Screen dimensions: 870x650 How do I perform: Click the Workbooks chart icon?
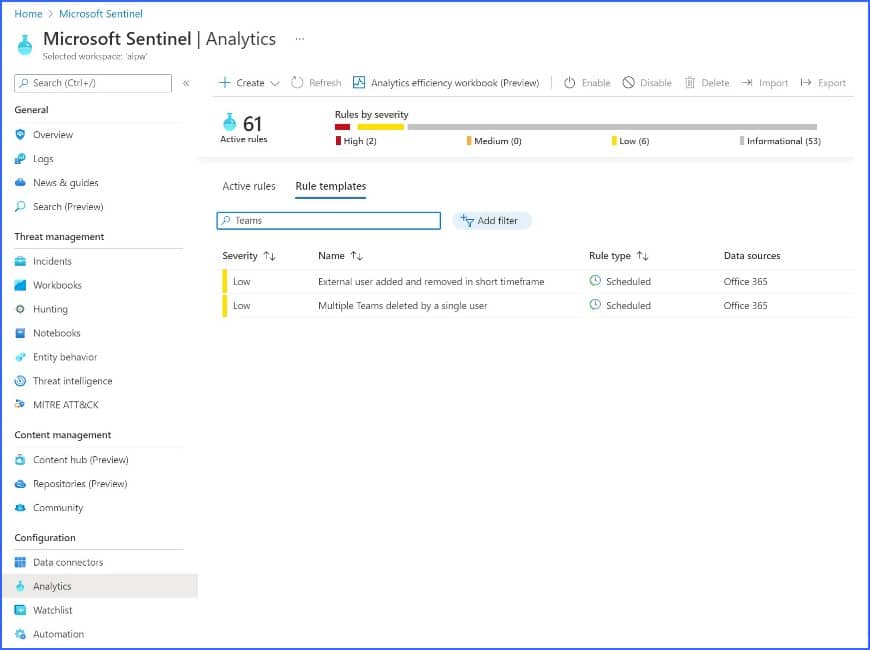point(21,285)
